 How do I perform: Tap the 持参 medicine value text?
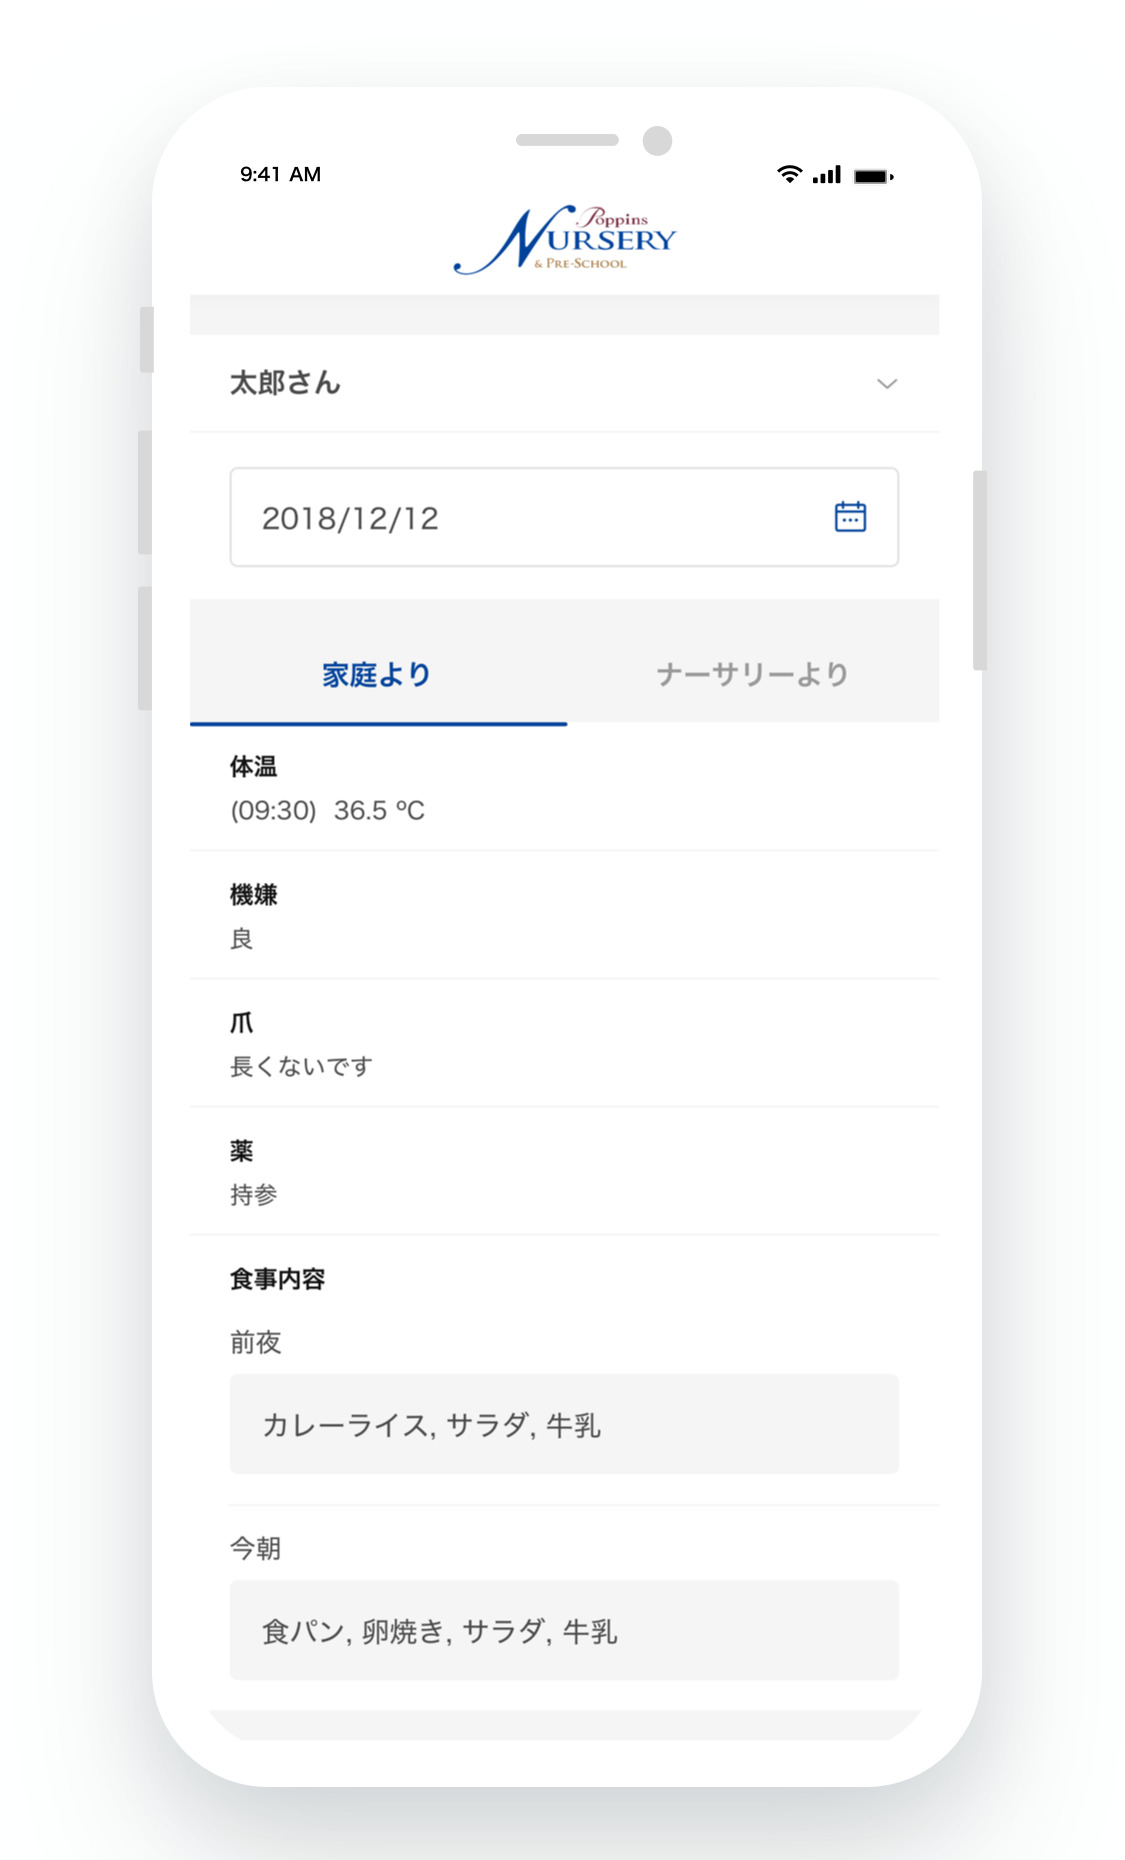point(254,1195)
